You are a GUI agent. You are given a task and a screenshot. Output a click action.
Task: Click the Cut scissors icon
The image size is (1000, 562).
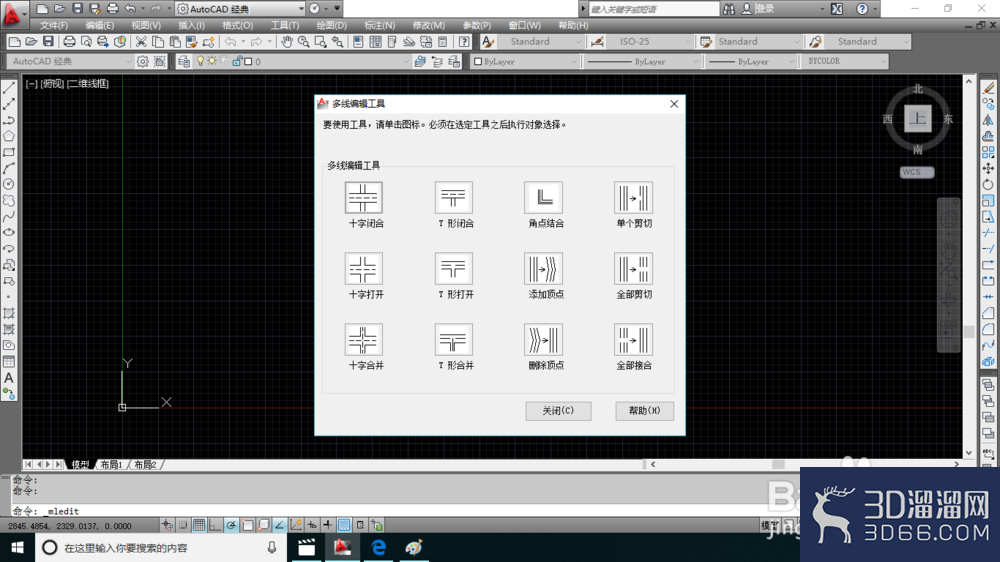click(x=141, y=41)
